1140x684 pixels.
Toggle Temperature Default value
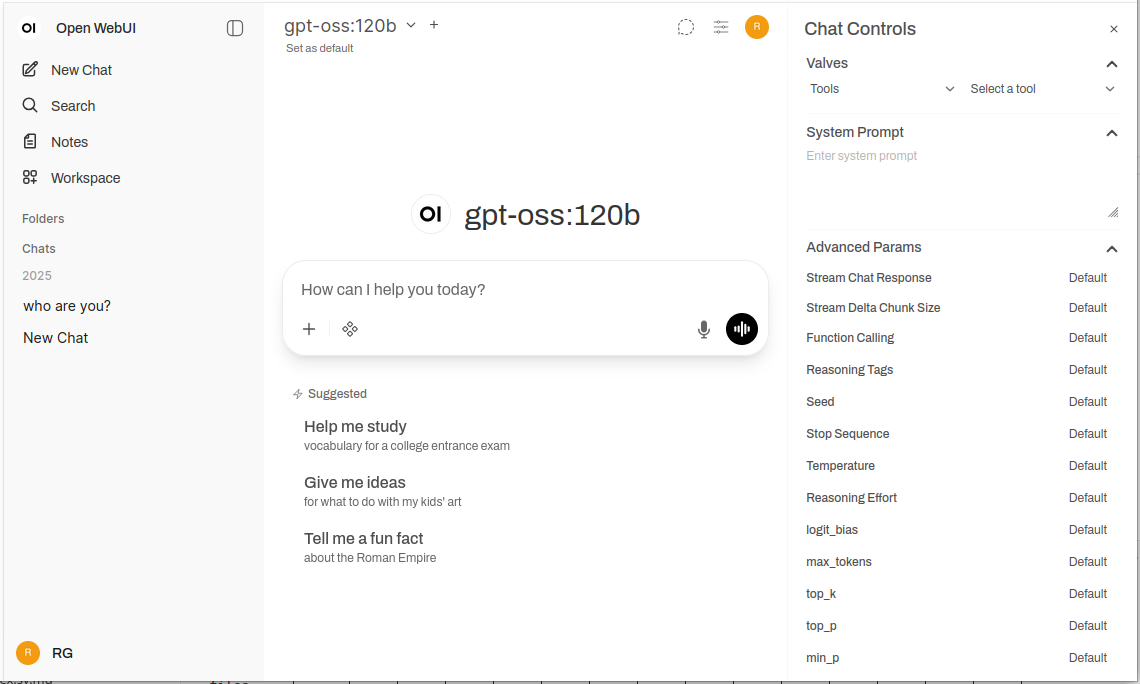(x=1087, y=466)
